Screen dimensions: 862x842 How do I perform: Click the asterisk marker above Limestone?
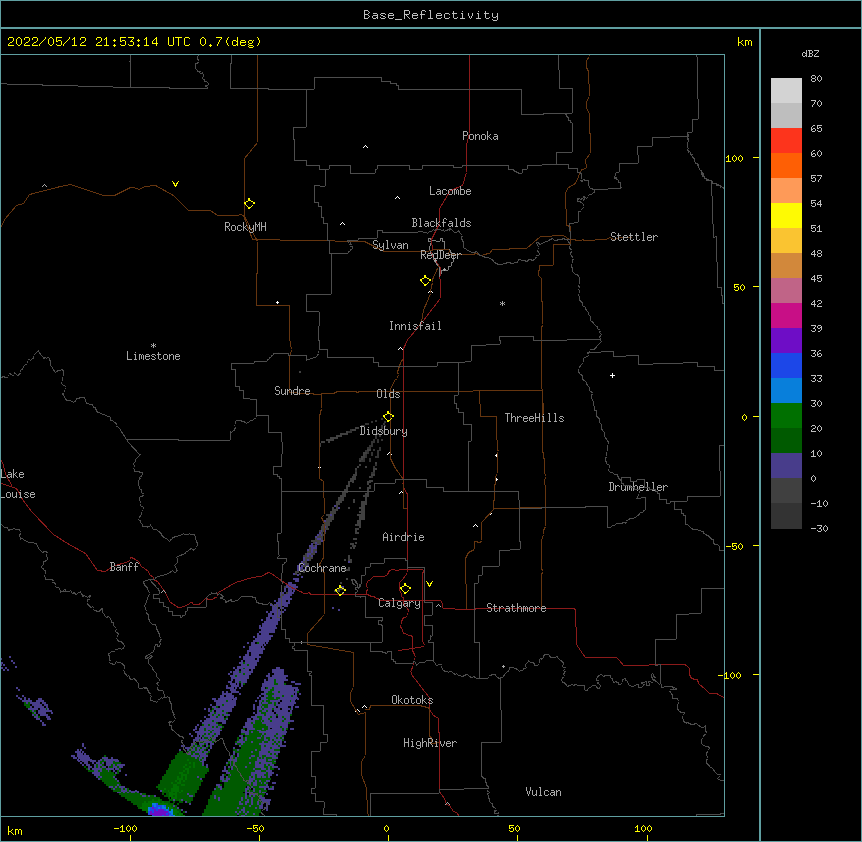point(153,346)
